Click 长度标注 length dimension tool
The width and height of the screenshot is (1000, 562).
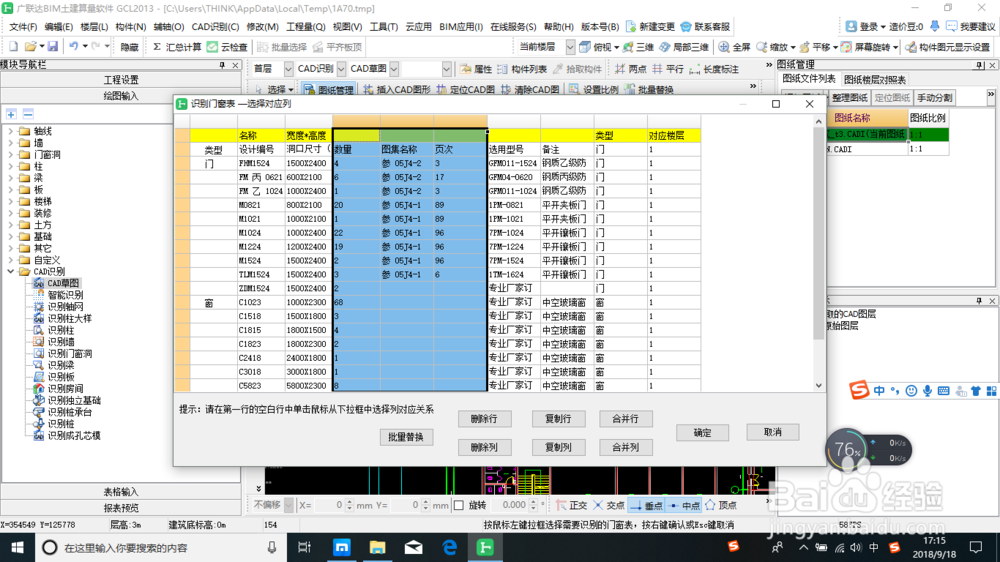[x=714, y=69]
